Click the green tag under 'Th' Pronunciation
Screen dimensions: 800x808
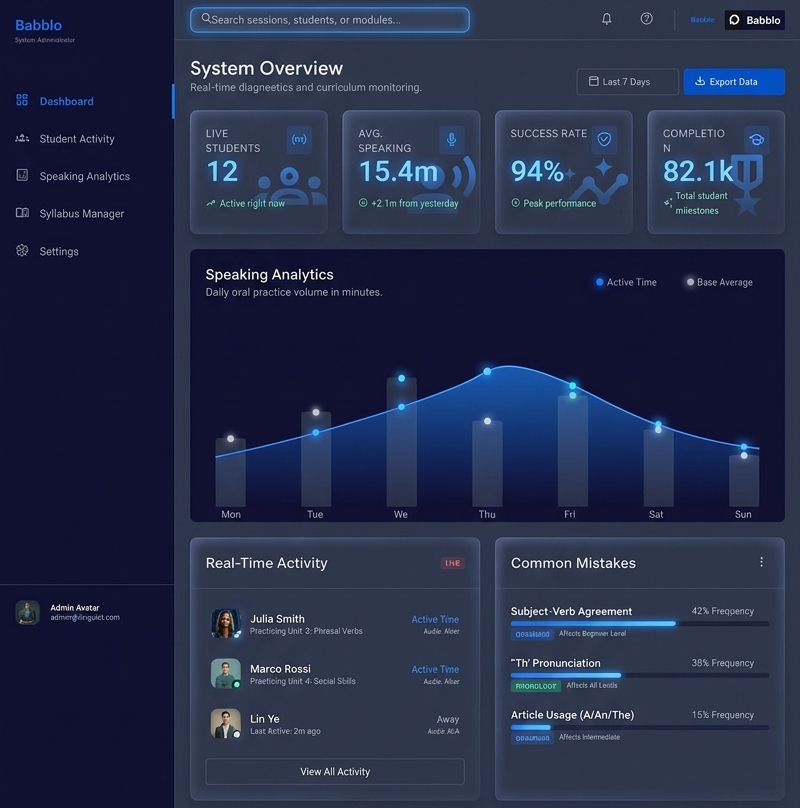coord(536,686)
